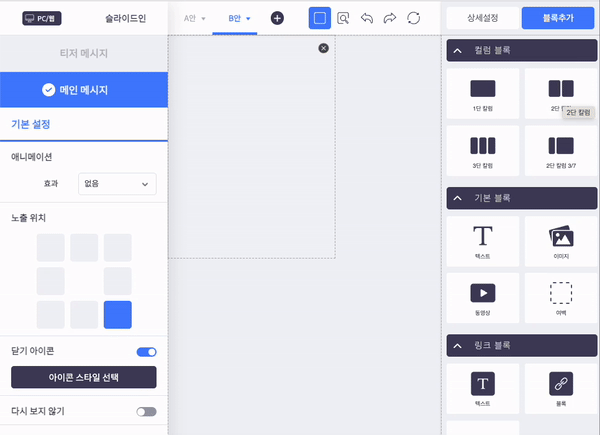Click the preview magnifier icon
This screenshot has width=600, height=435.
click(x=344, y=18)
